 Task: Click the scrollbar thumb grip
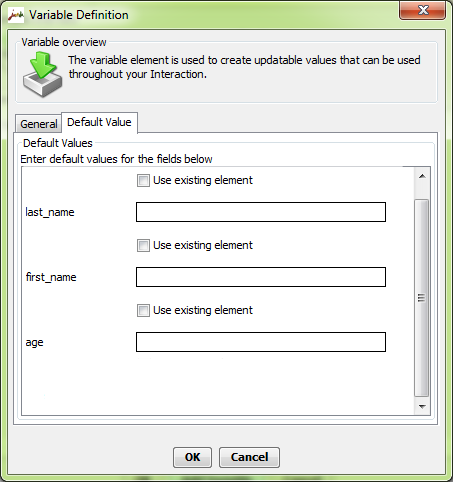422,298
